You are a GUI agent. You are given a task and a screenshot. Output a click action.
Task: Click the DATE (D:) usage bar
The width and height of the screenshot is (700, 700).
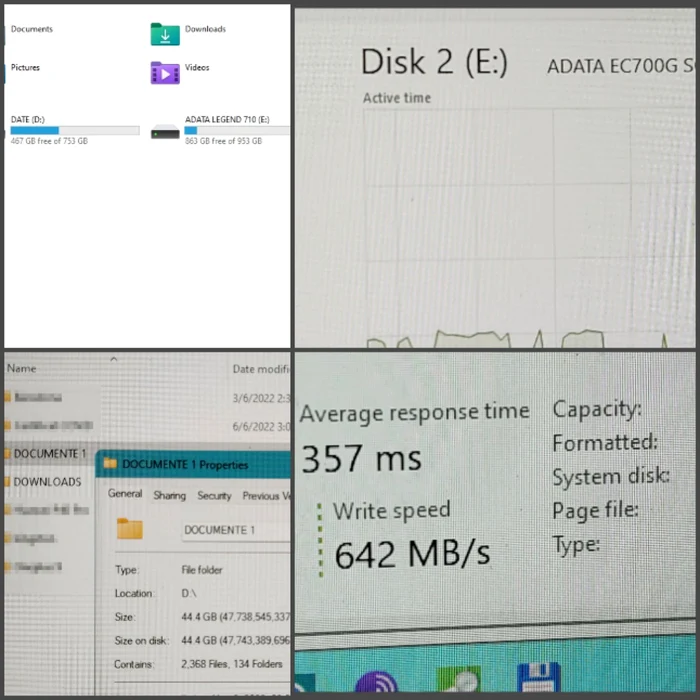[x=75, y=130]
